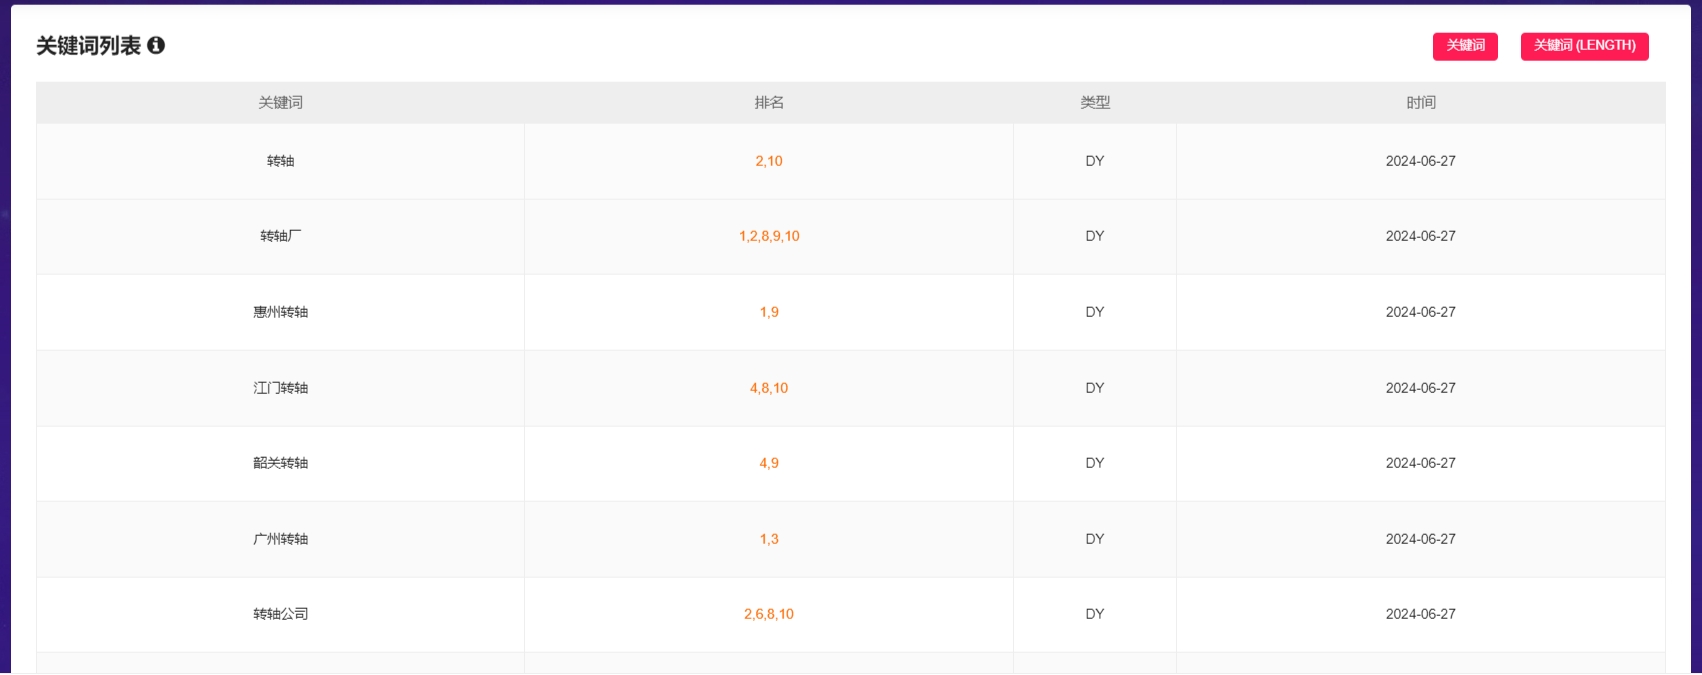Open the 4,9 ranking for 韶关转轴
This screenshot has width=1702, height=675.
769,463
